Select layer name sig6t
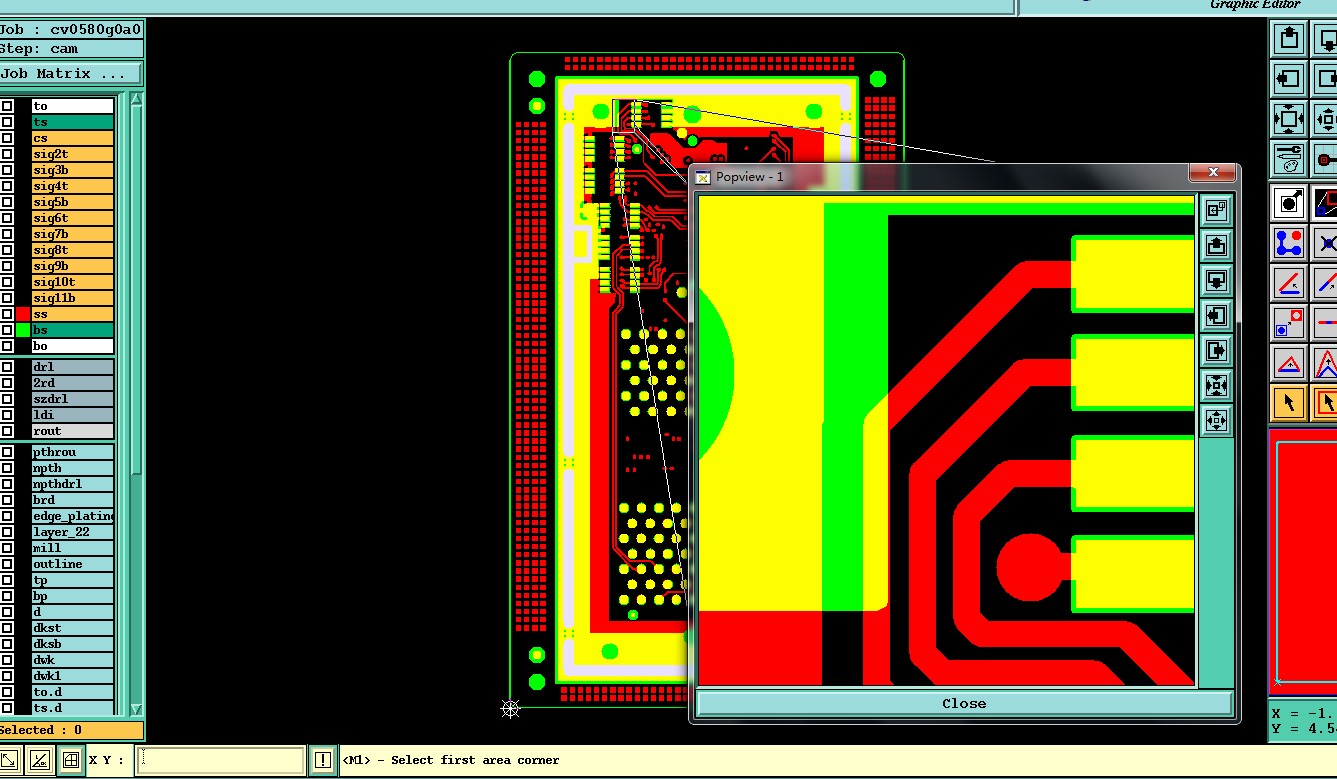Screen dimensions: 1337x779 [x=72, y=218]
